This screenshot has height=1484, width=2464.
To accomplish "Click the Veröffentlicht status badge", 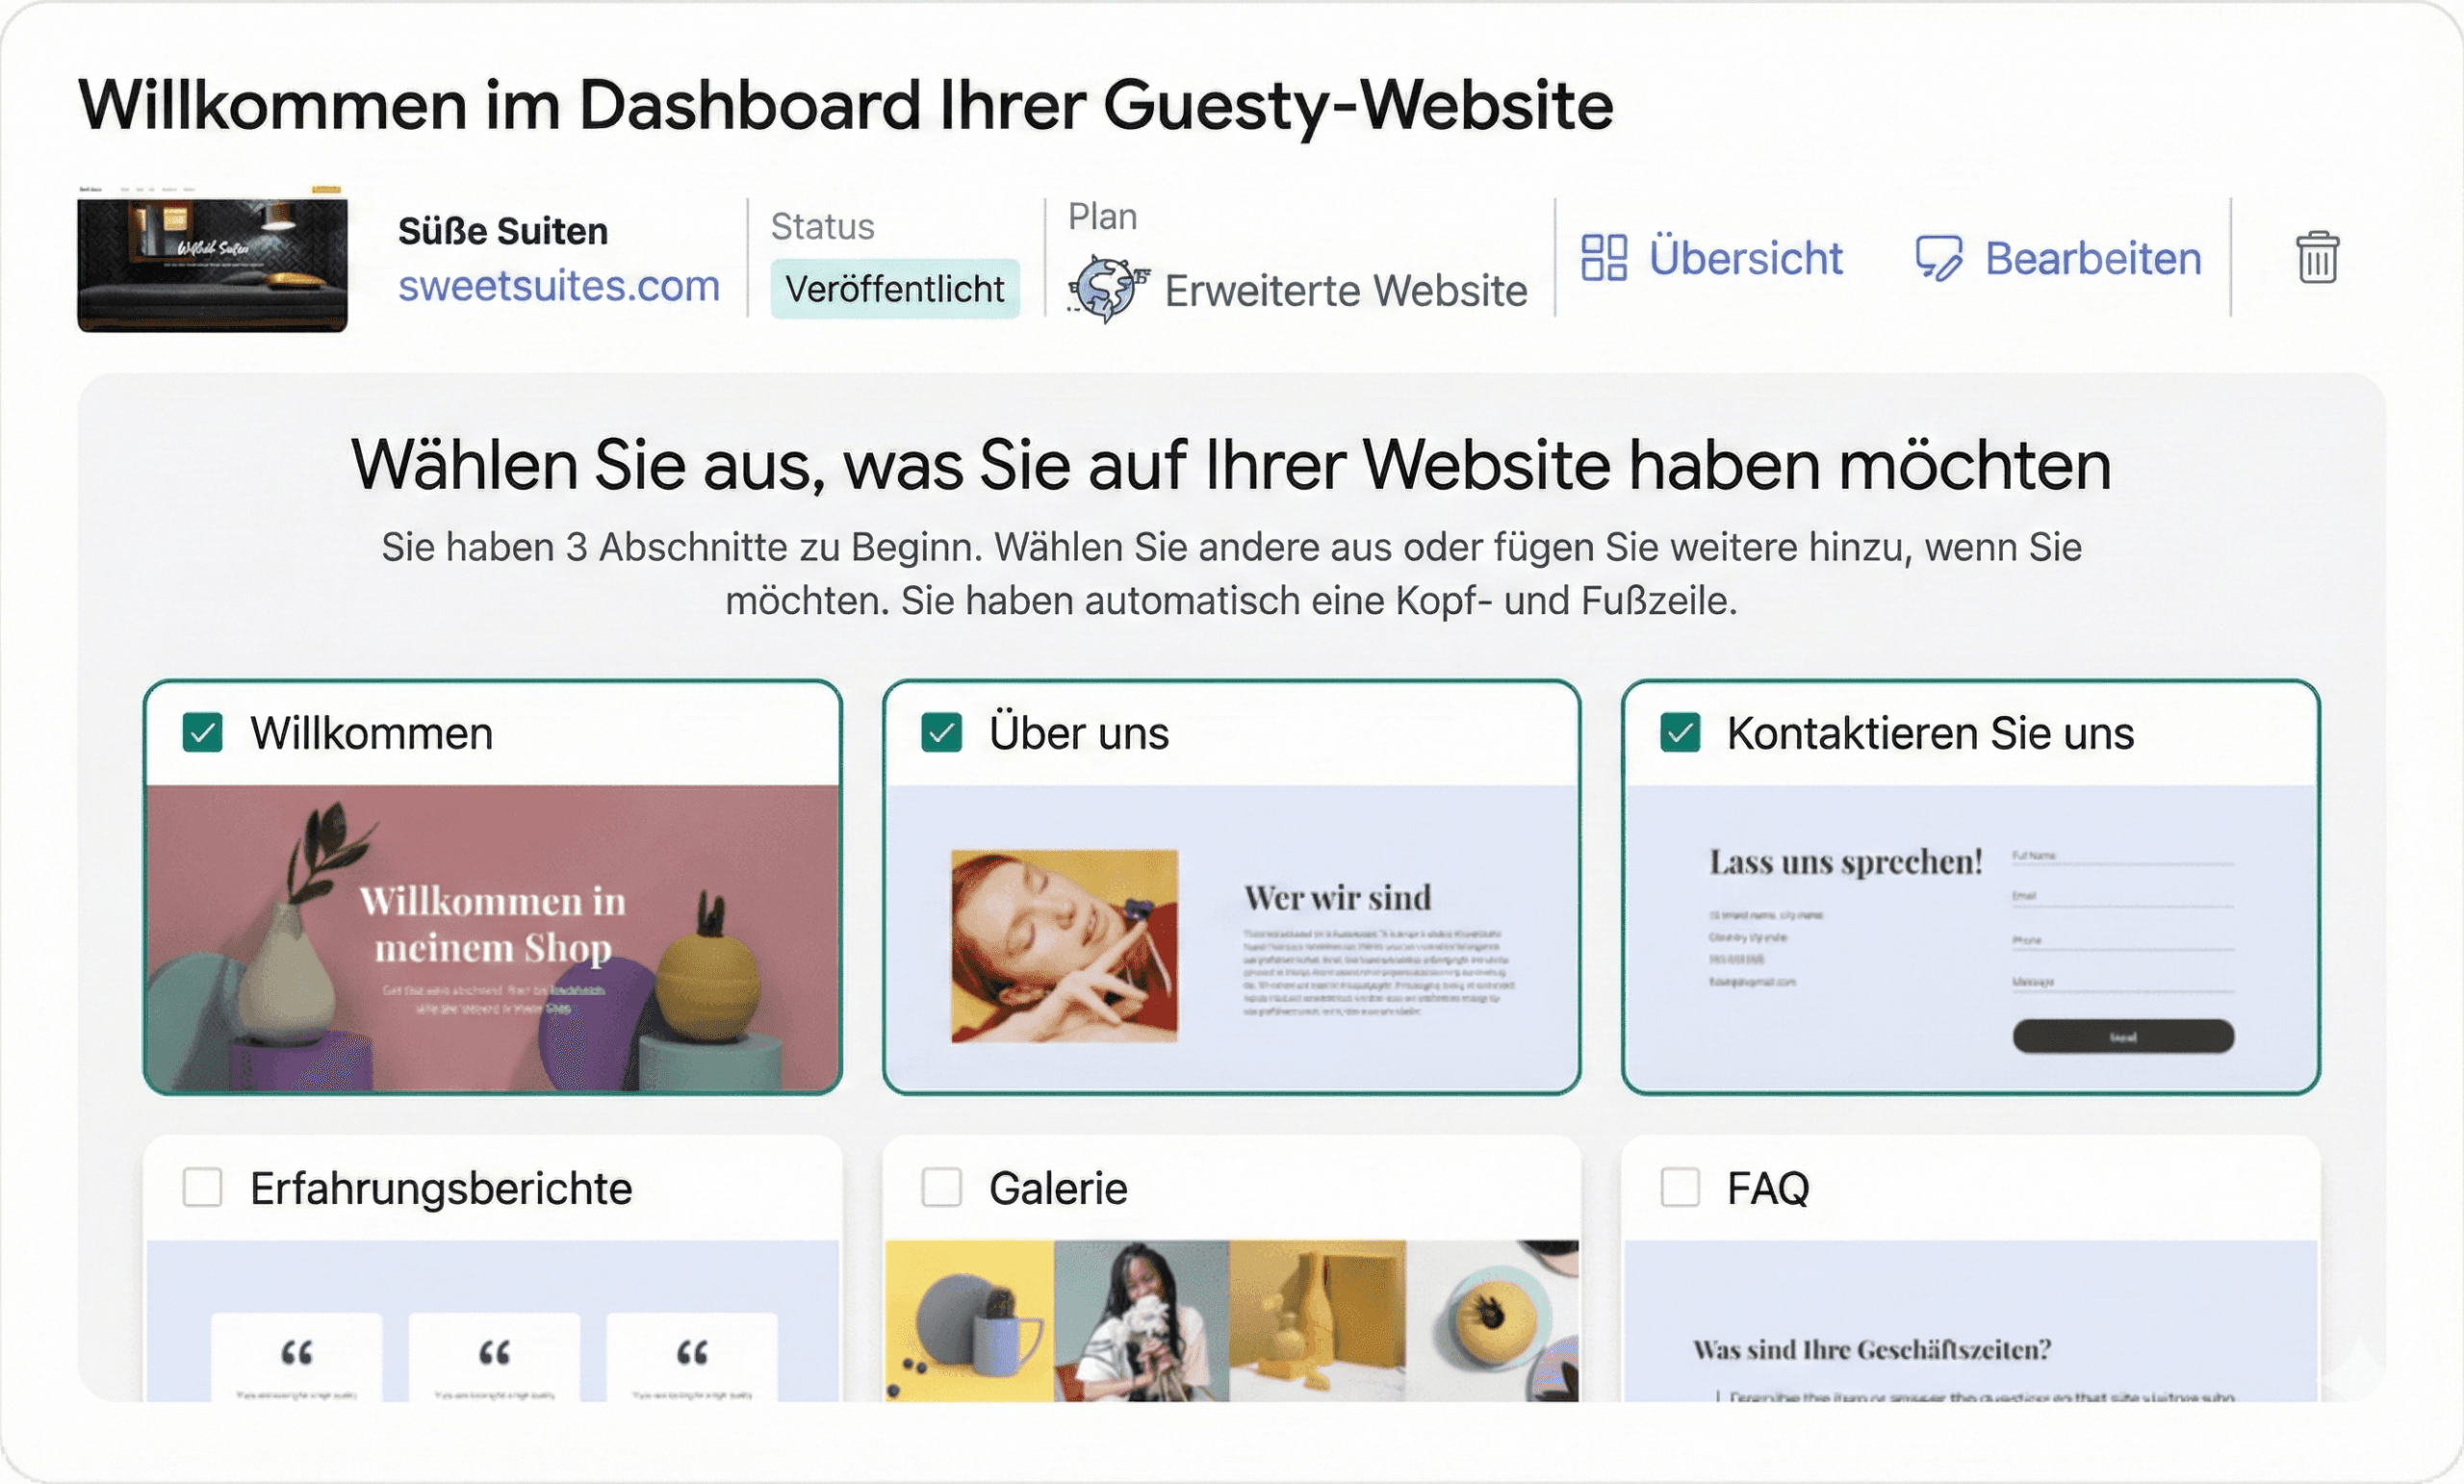I will [x=894, y=289].
